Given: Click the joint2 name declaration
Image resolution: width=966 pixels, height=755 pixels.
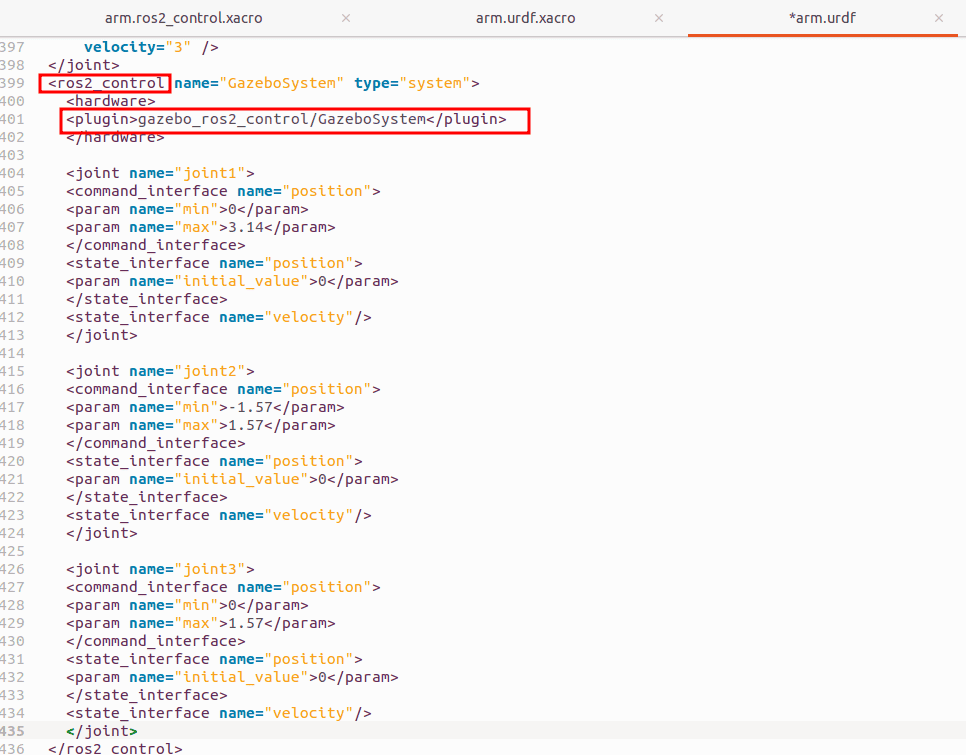Looking at the screenshot, I should (x=160, y=371).
